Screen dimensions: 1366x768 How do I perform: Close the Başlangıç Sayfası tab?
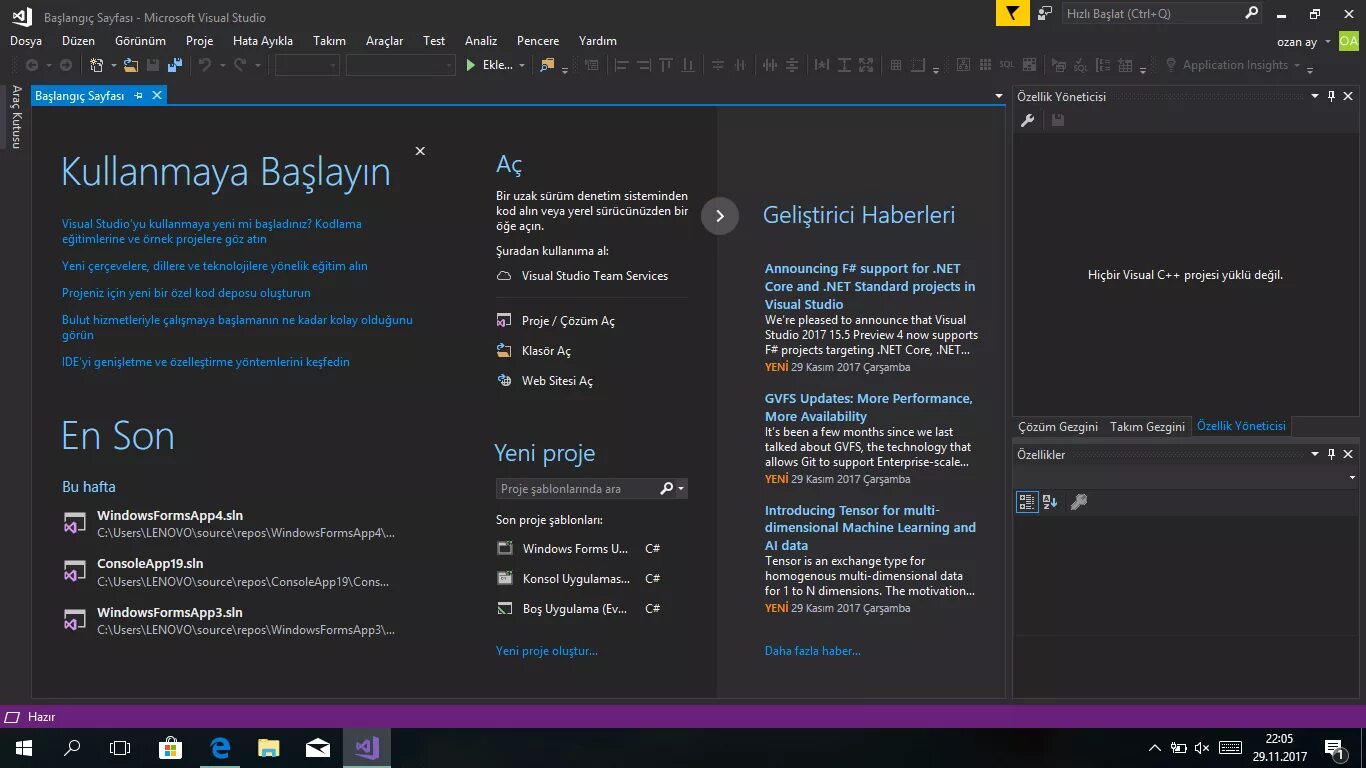(157, 95)
